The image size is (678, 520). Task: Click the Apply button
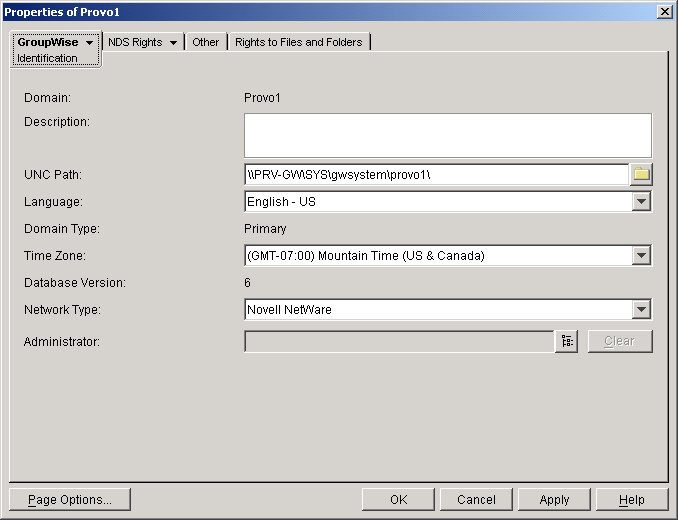(x=554, y=500)
